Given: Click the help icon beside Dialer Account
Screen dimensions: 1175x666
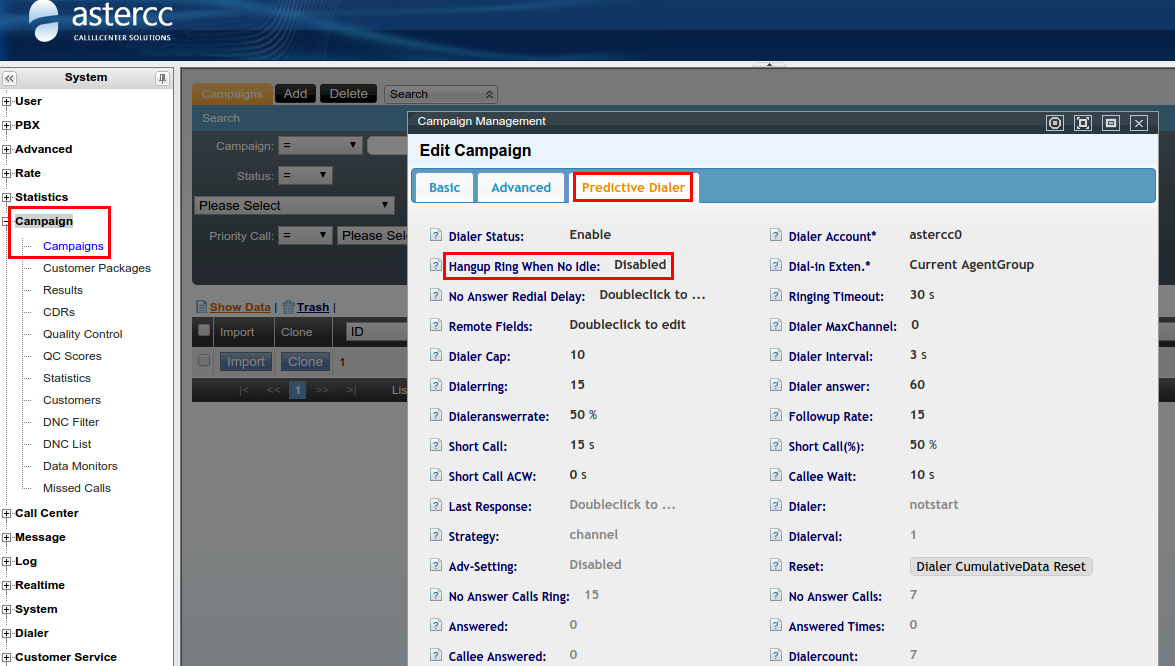Looking at the screenshot, I should pyautogui.click(x=776, y=236).
